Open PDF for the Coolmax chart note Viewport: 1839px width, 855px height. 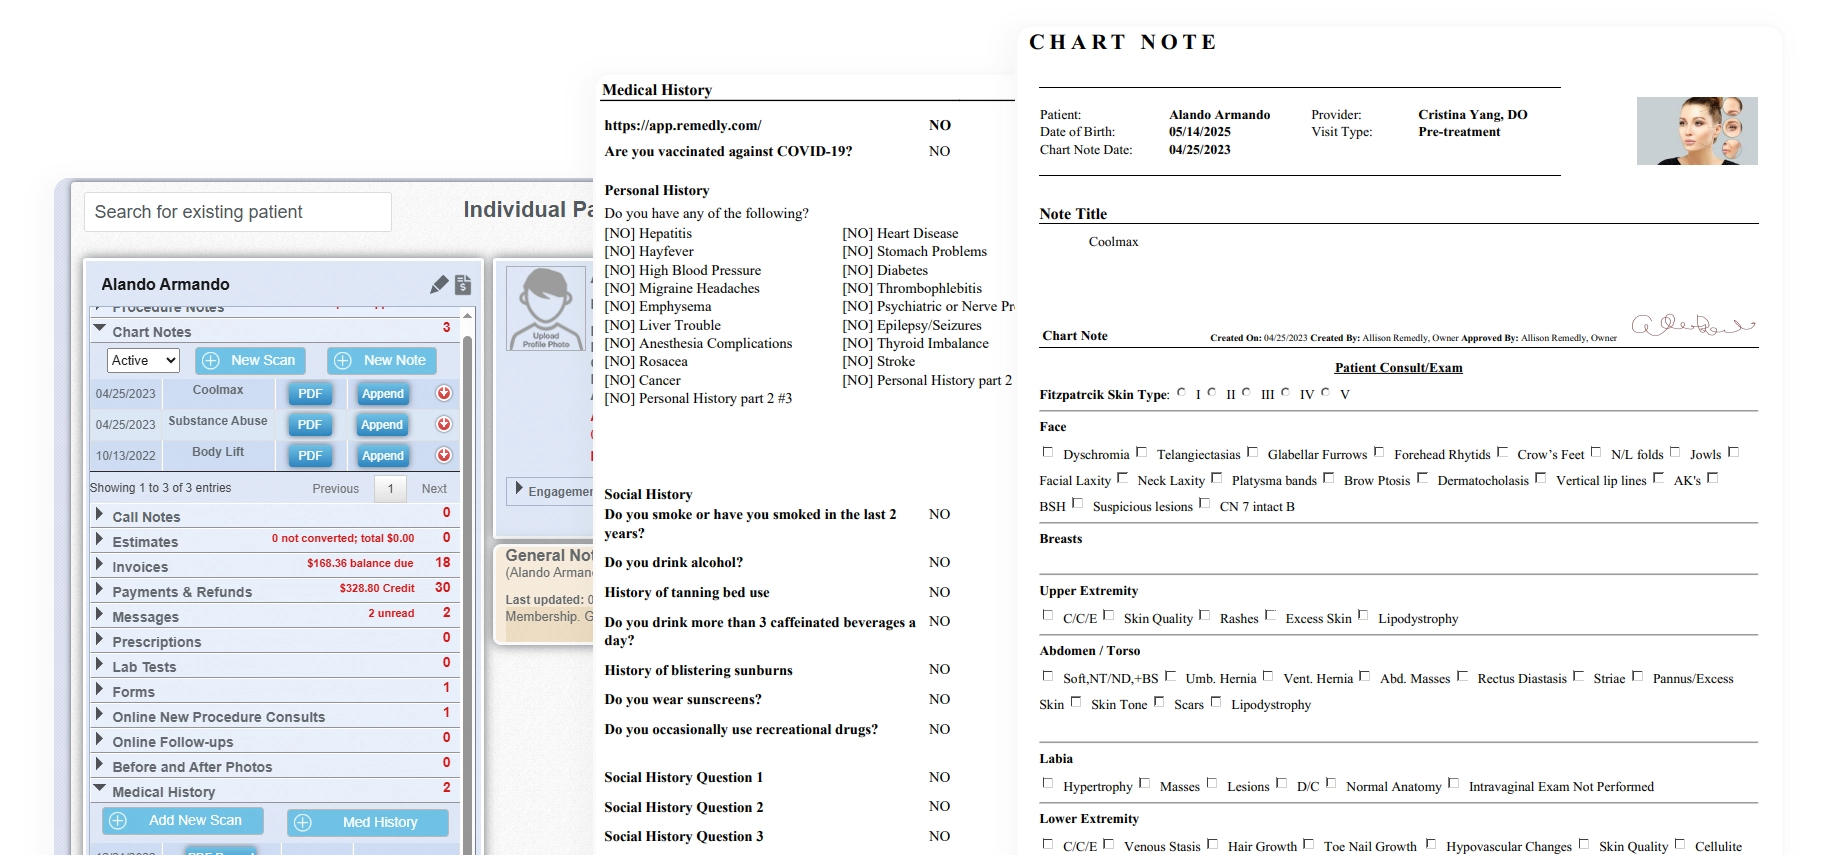[x=310, y=394]
